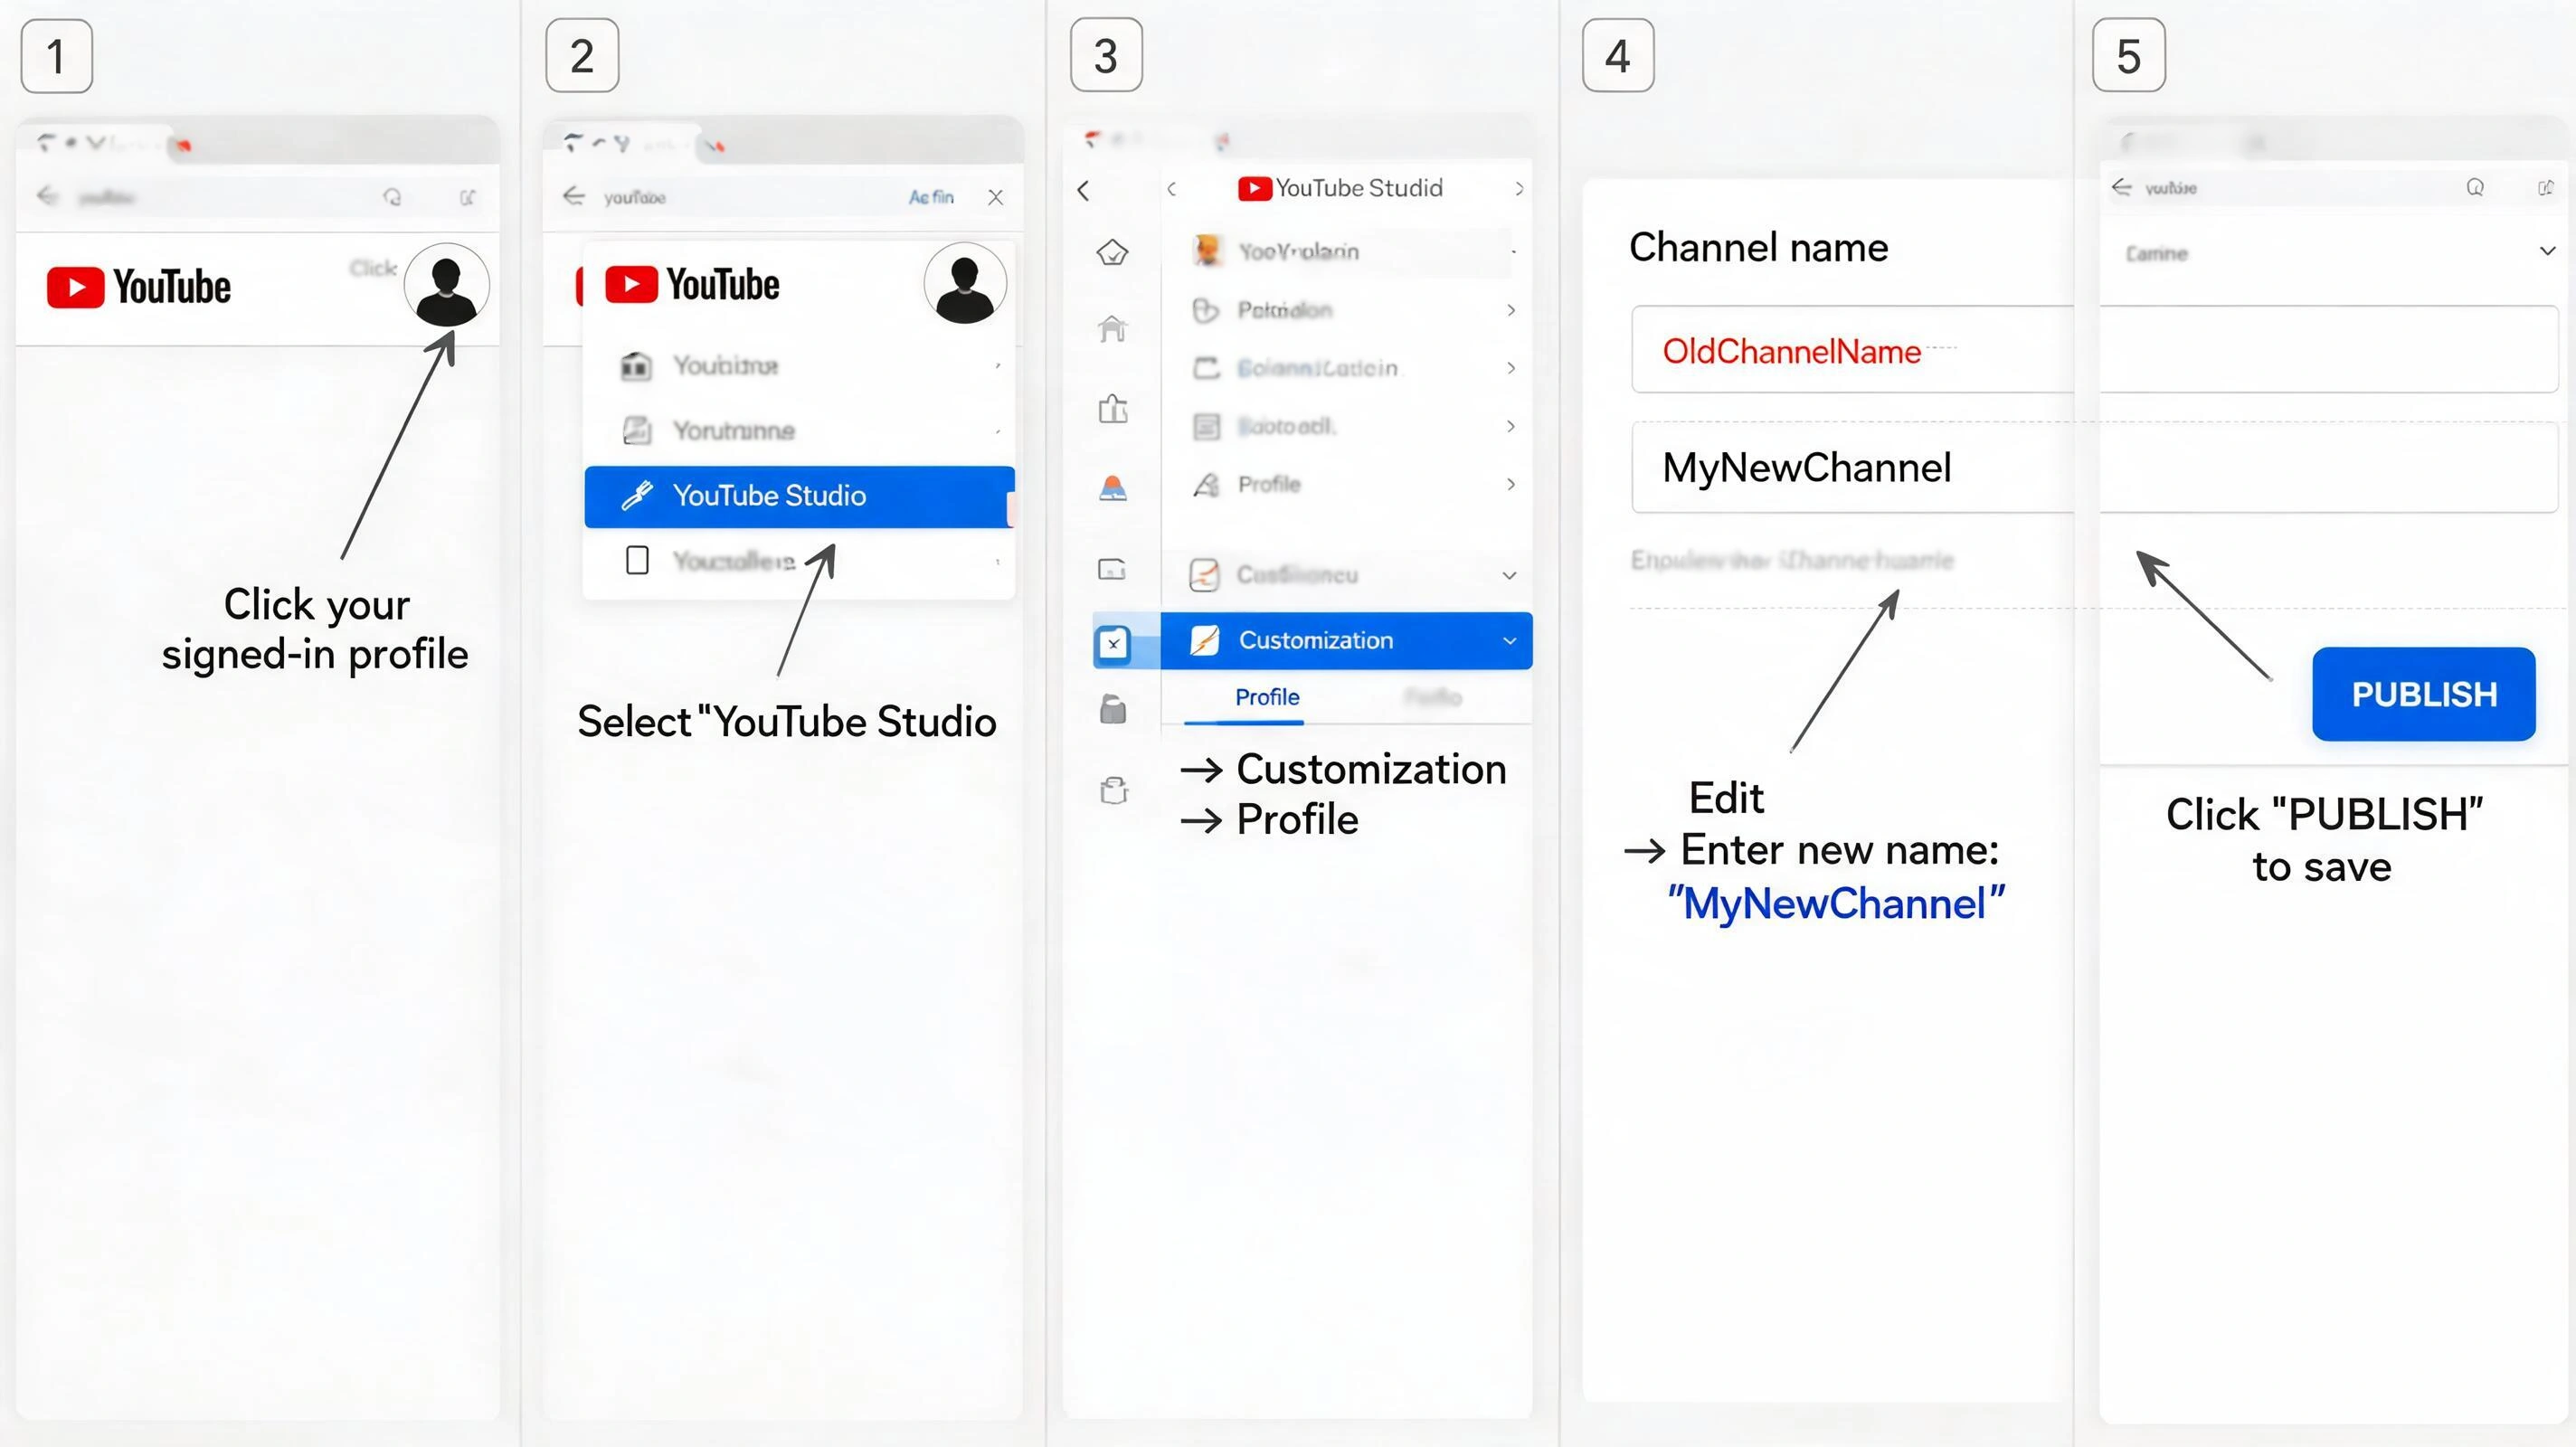Click the person icon beside the Studio 'Profile' row
Image resolution: width=2576 pixels, height=1447 pixels.
point(1206,485)
